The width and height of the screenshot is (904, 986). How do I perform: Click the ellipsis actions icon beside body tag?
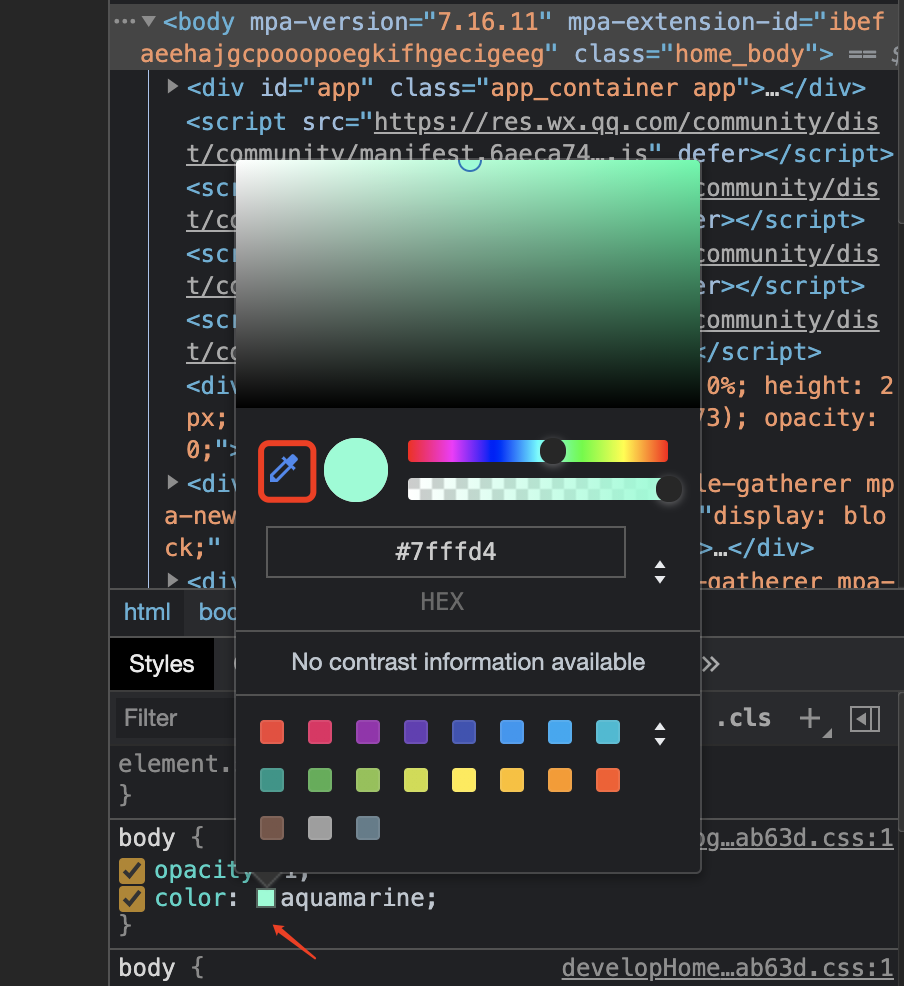(x=124, y=21)
